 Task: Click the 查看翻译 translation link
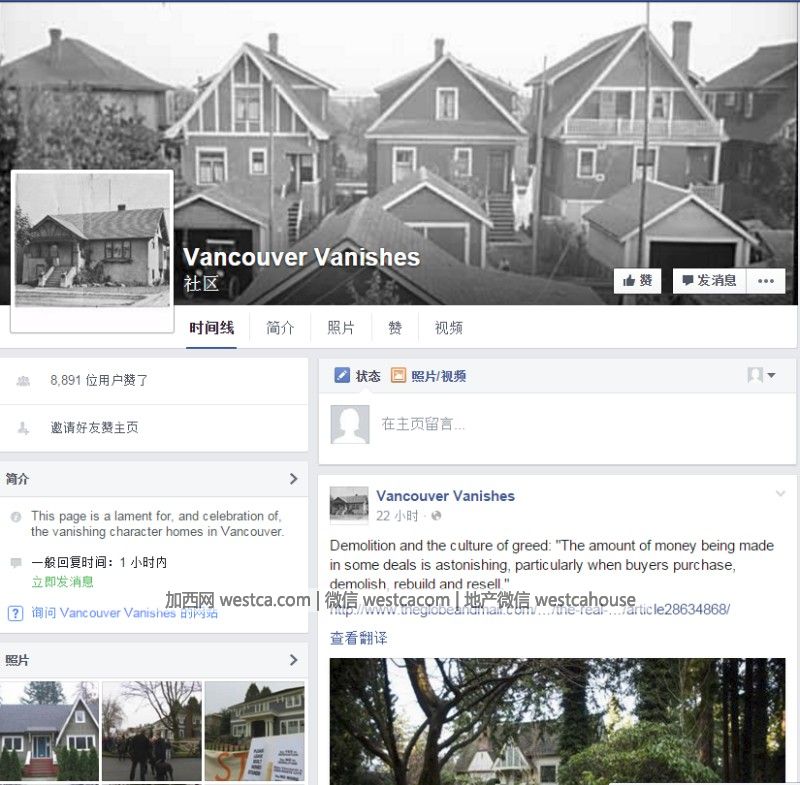359,638
